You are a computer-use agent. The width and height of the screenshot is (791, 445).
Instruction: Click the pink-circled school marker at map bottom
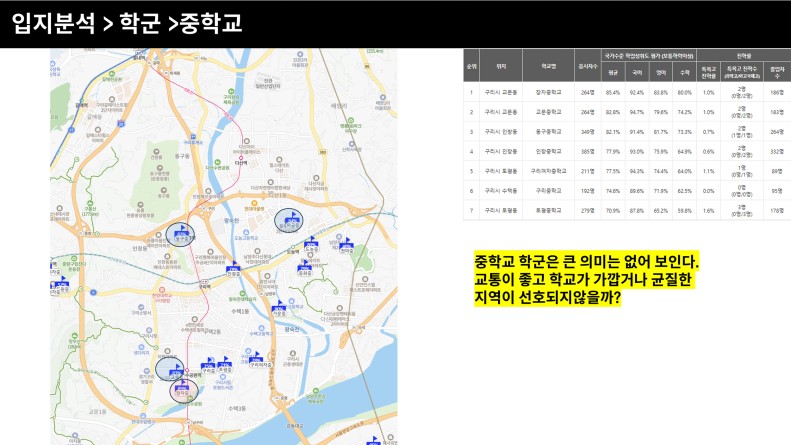click(182, 389)
